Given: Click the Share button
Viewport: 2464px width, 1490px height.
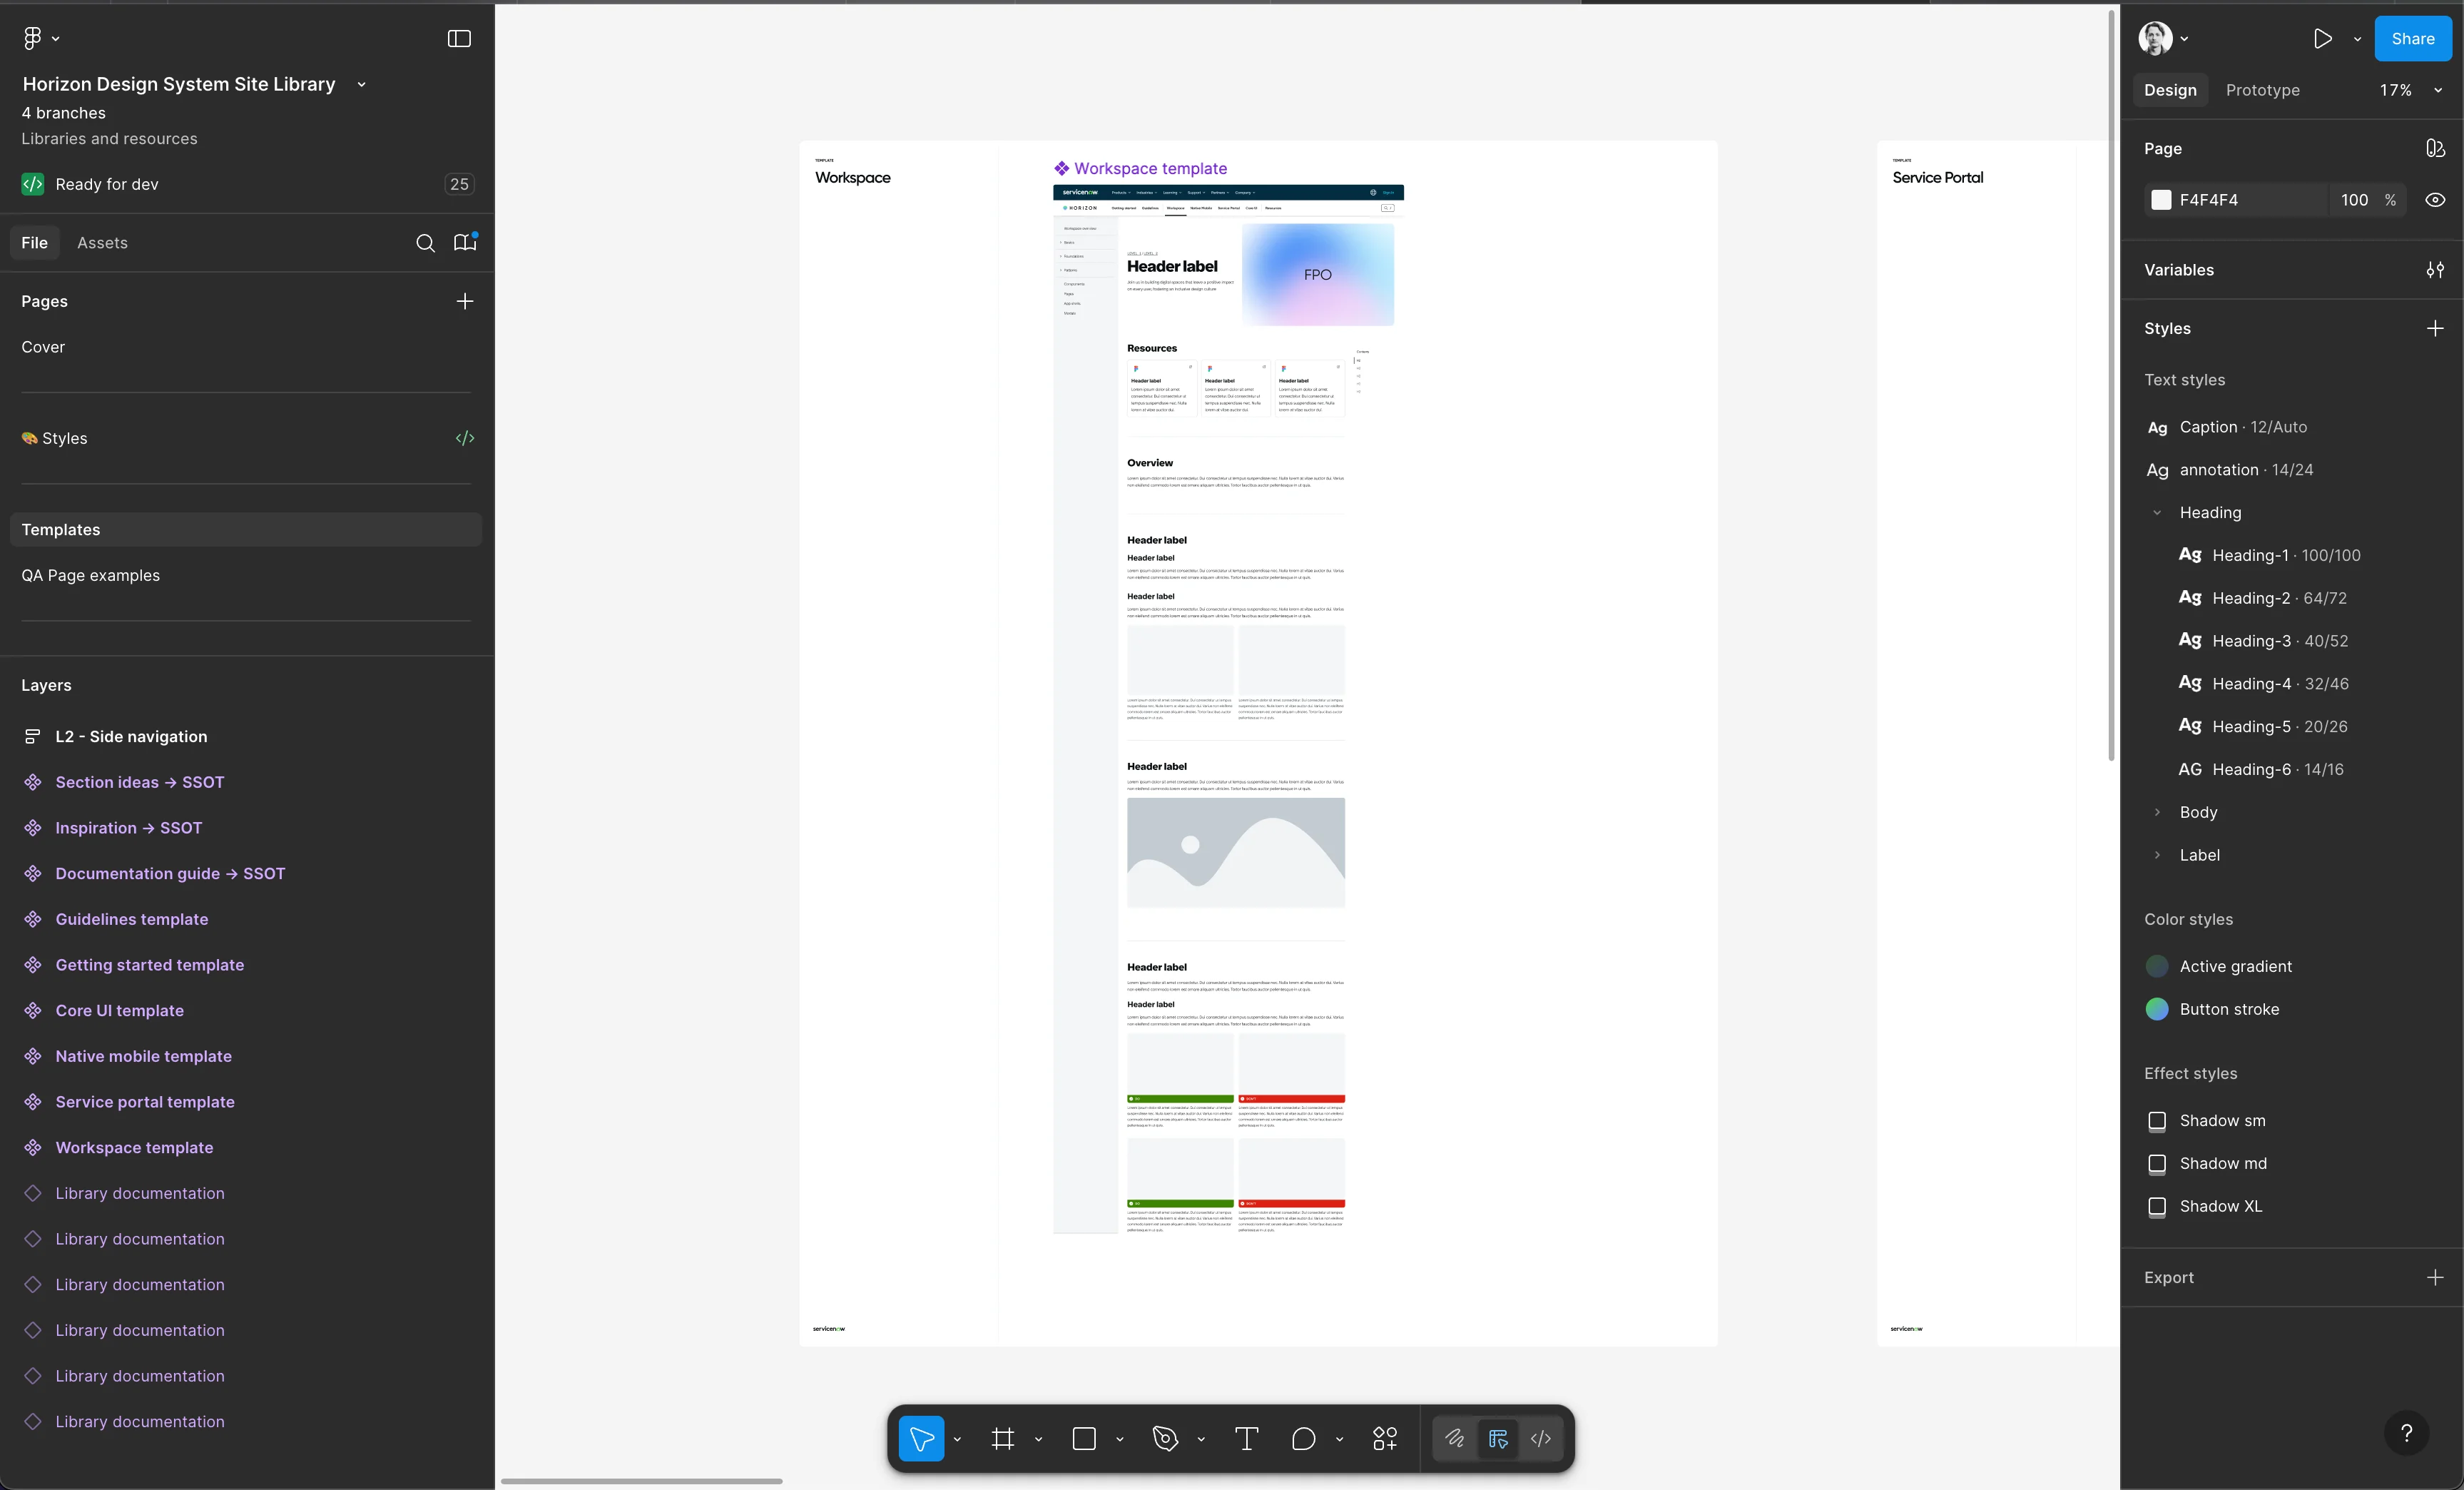Looking at the screenshot, I should [x=2412, y=39].
